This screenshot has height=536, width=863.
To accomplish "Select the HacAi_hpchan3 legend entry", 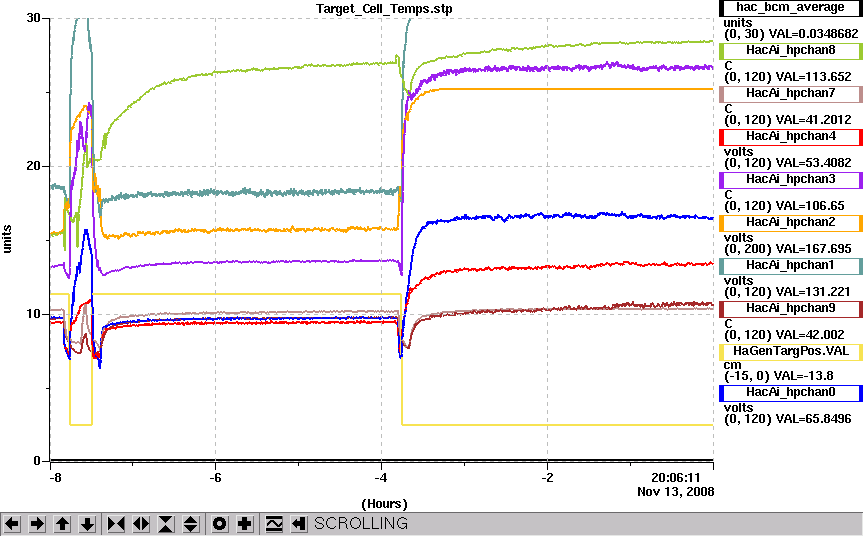I will [x=790, y=179].
